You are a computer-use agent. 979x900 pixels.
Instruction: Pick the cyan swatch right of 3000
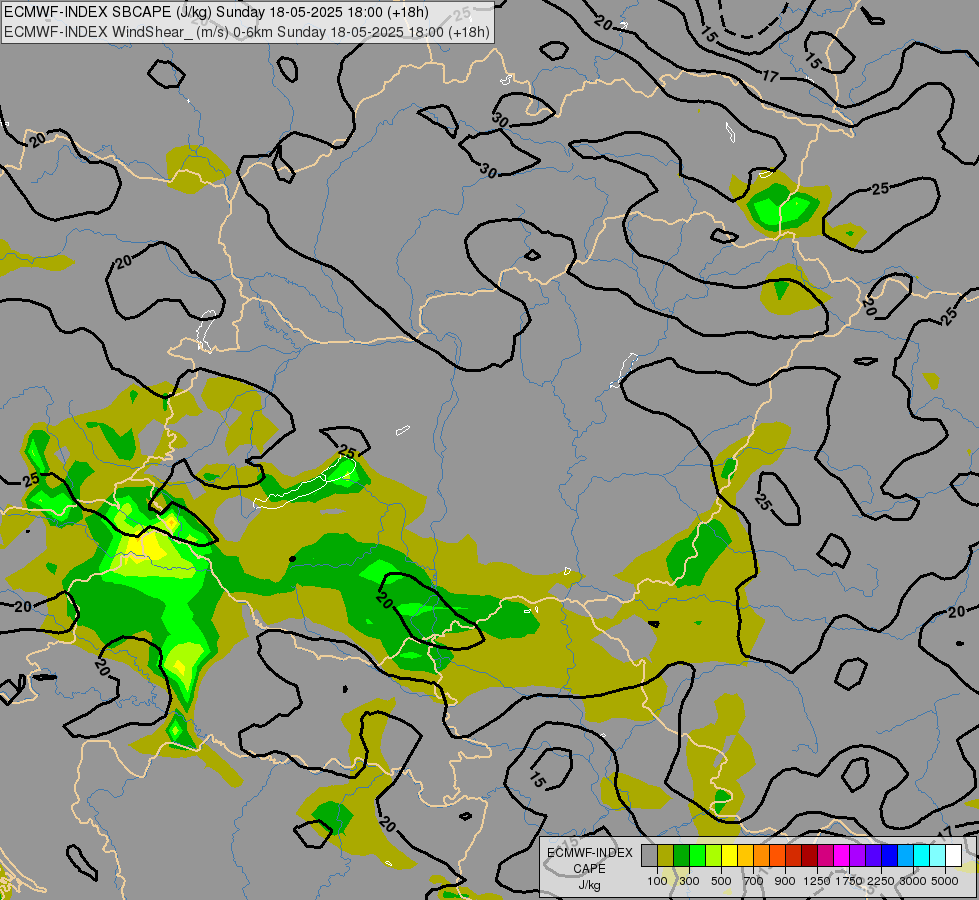tap(922, 855)
